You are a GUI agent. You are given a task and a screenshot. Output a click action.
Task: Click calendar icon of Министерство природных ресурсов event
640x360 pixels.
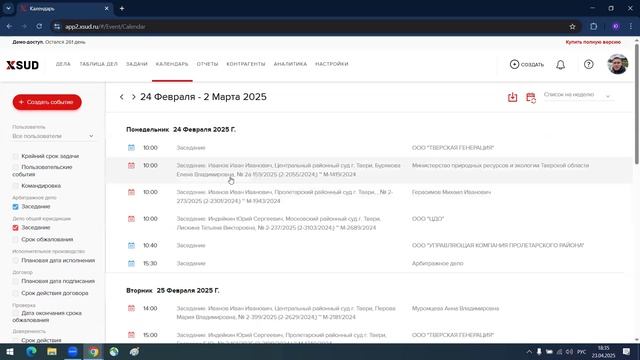pyautogui.click(x=131, y=165)
